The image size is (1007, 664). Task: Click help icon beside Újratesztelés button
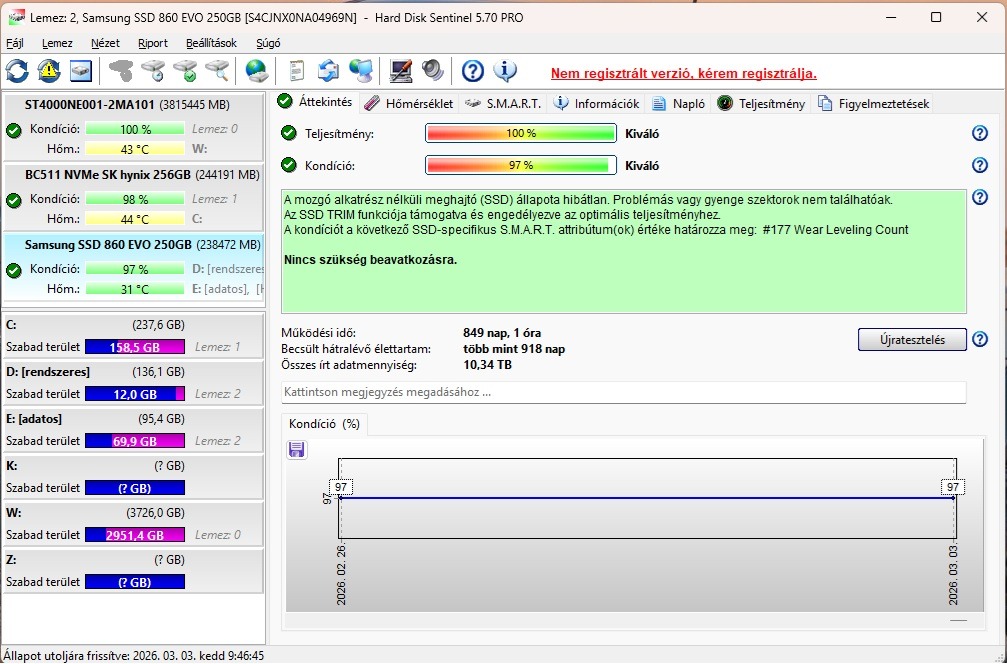pos(979,339)
